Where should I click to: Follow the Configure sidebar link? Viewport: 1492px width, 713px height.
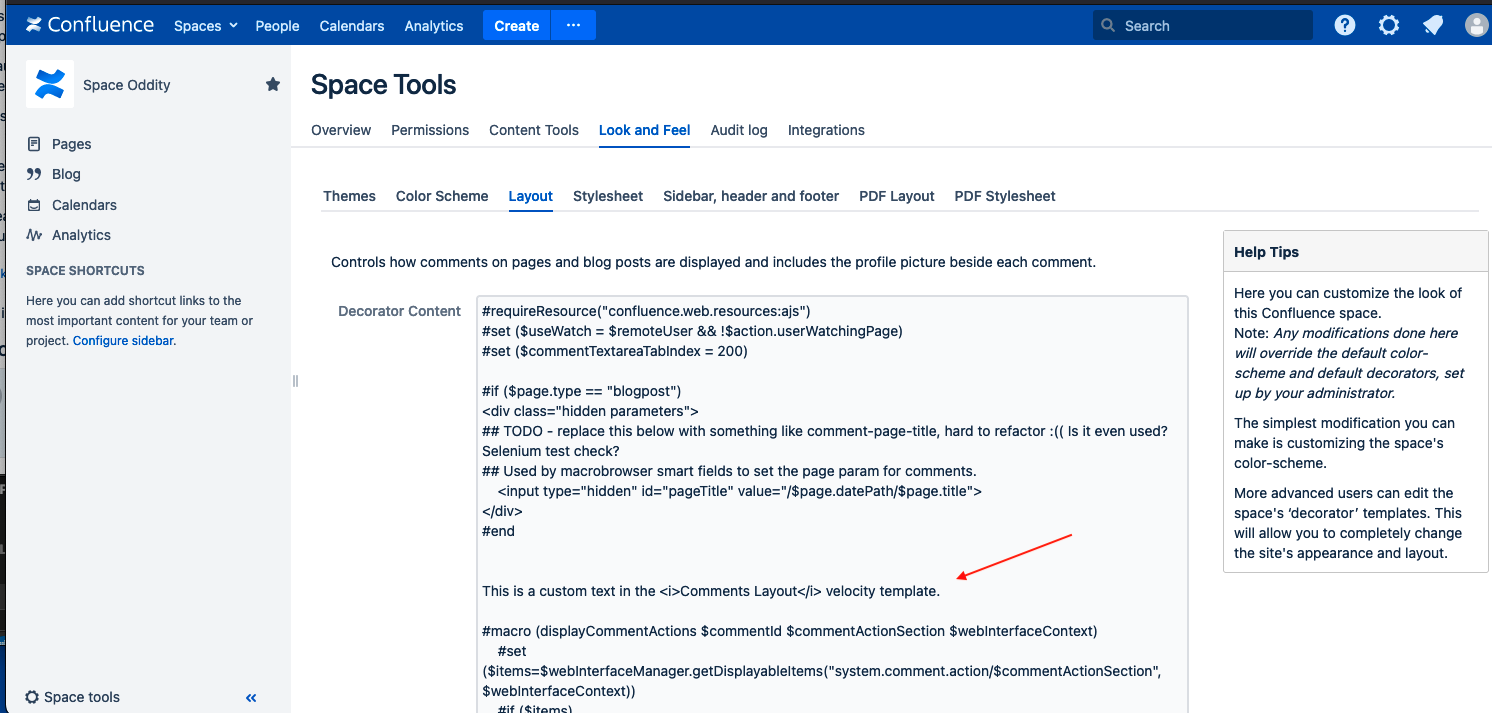tap(123, 341)
